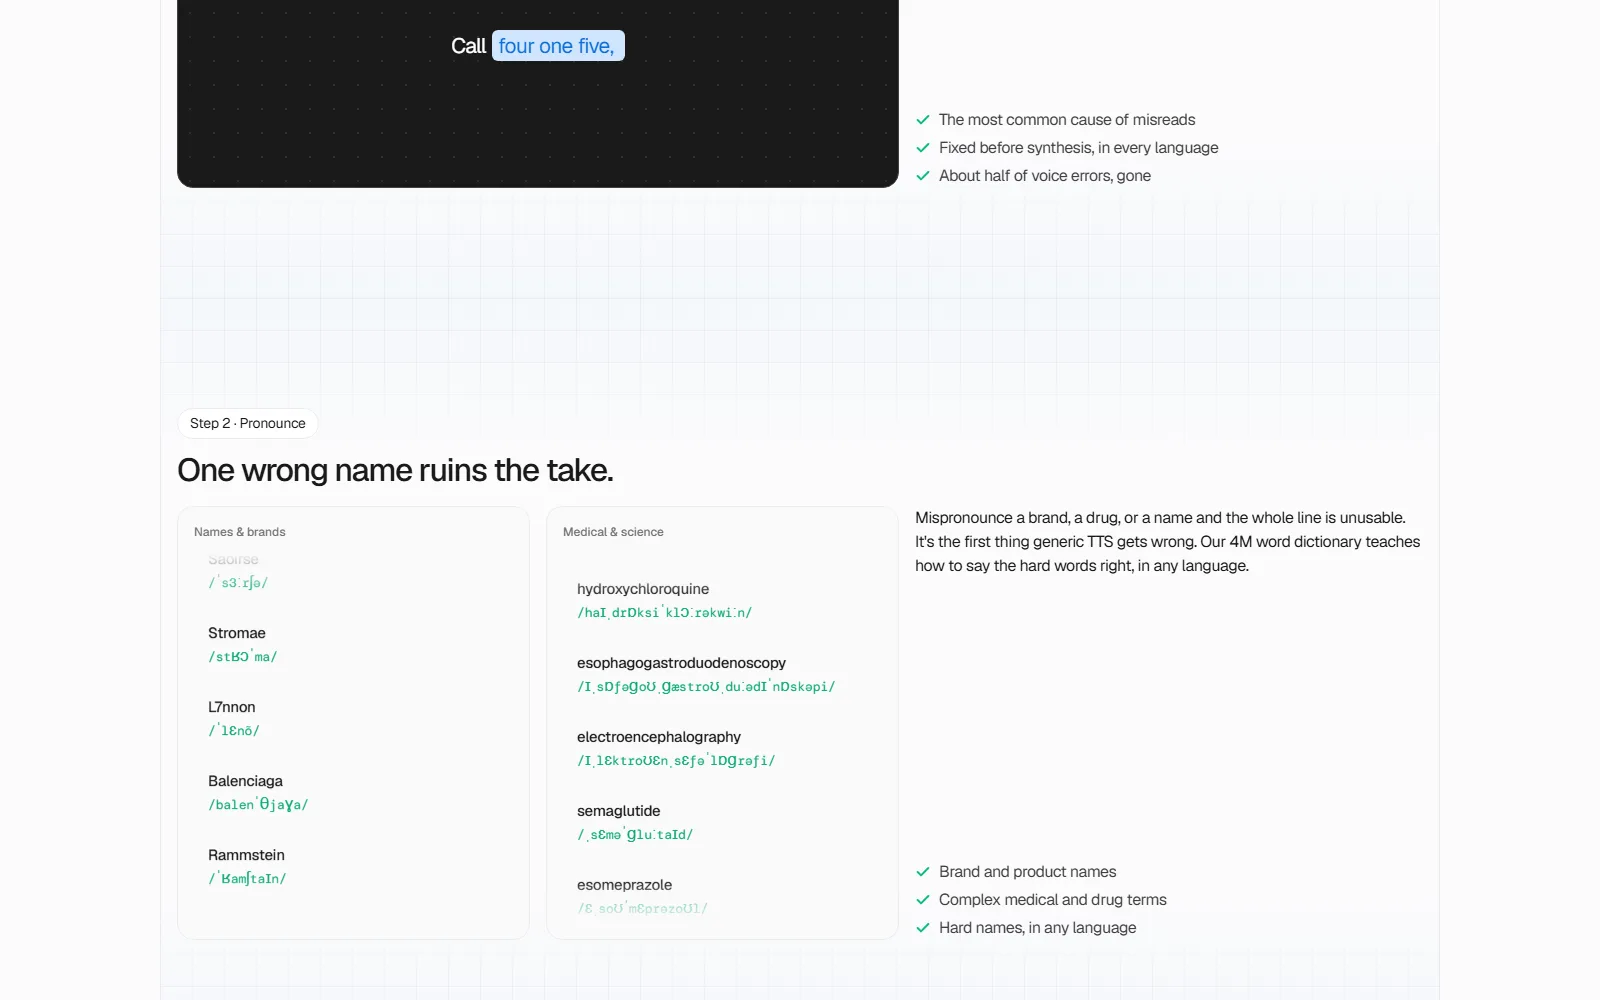This screenshot has width=1600, height=1000.
Task: Click the word 'Call' in the dark demo panel
Action: pyautogui.click(x=468, y=46)
